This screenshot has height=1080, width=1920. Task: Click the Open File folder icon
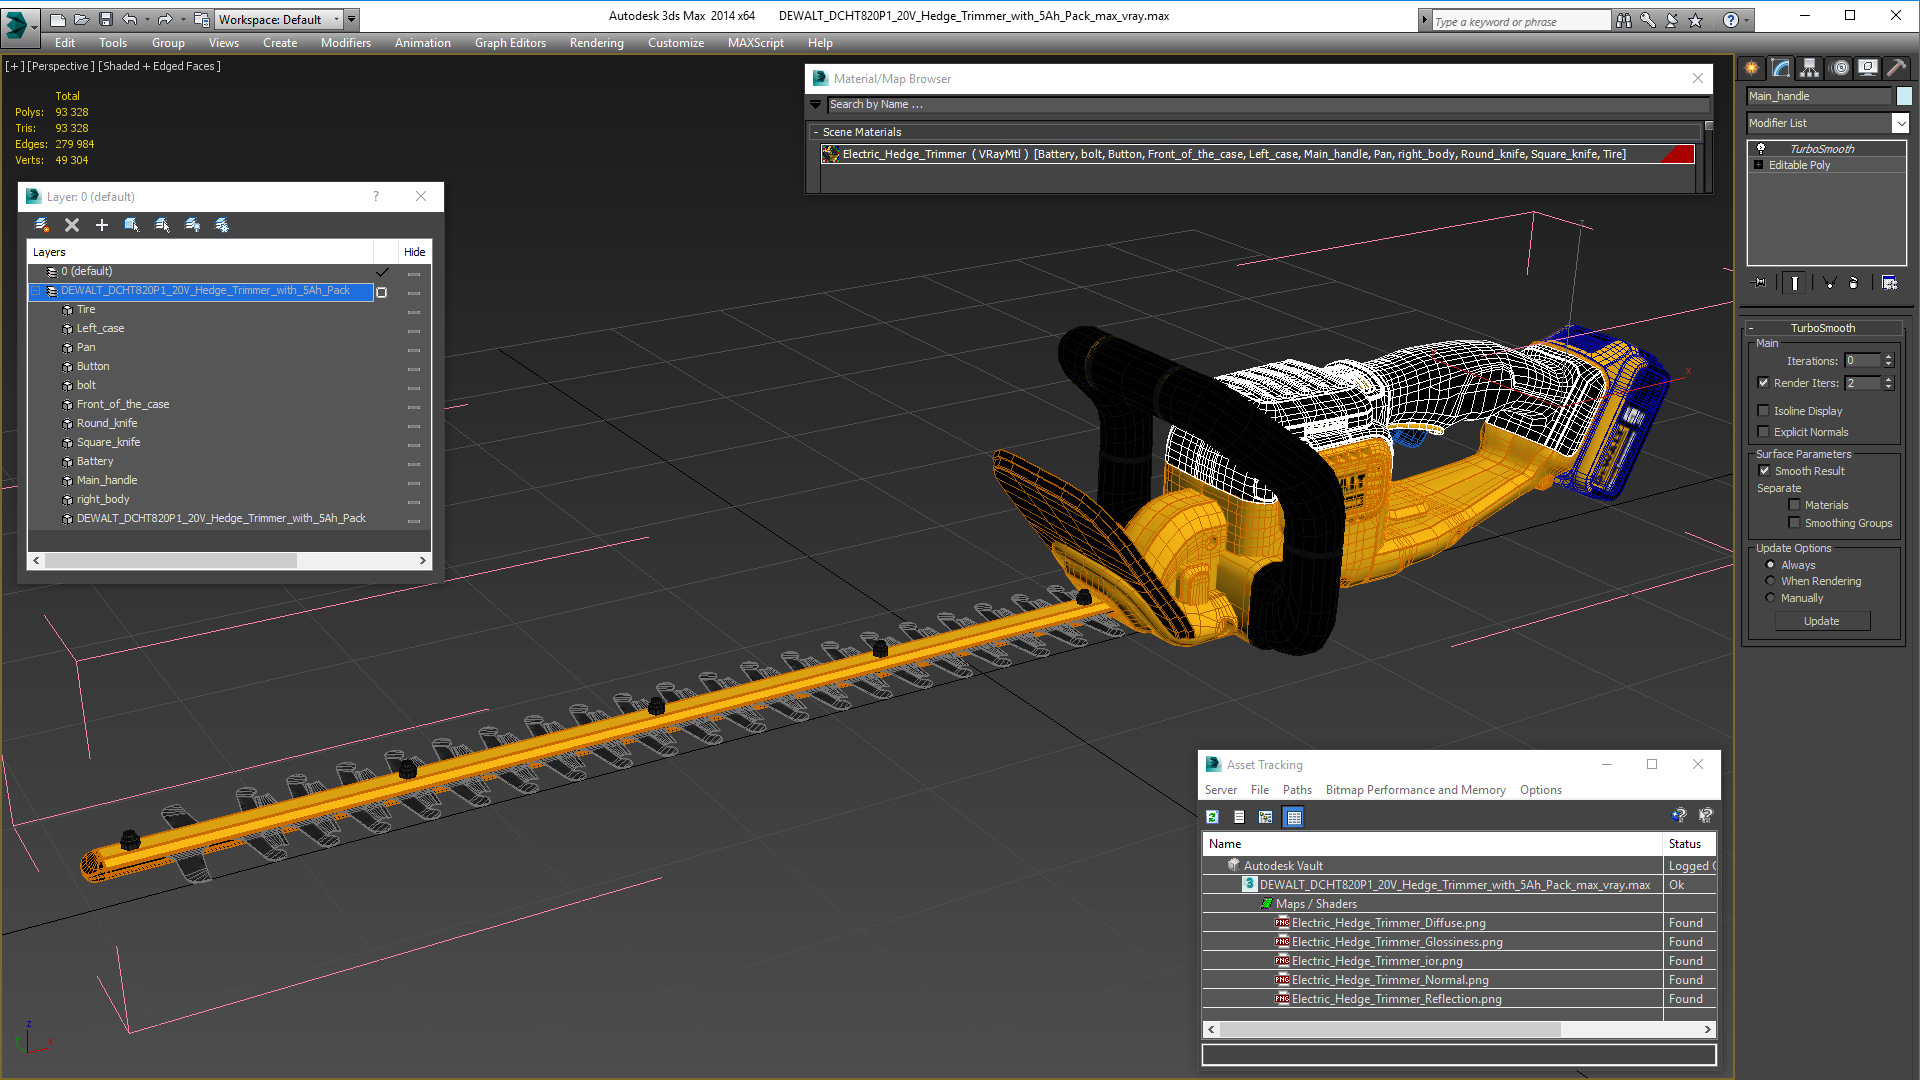click(x=82, y=19)
